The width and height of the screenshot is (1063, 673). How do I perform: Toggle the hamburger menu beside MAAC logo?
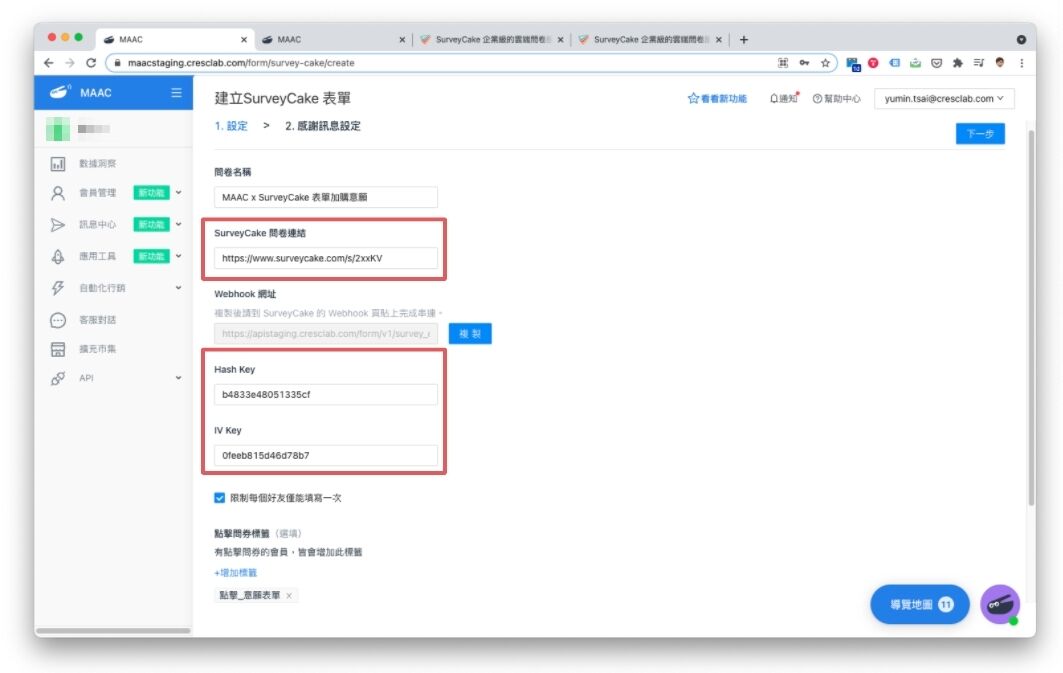(176, 93)
